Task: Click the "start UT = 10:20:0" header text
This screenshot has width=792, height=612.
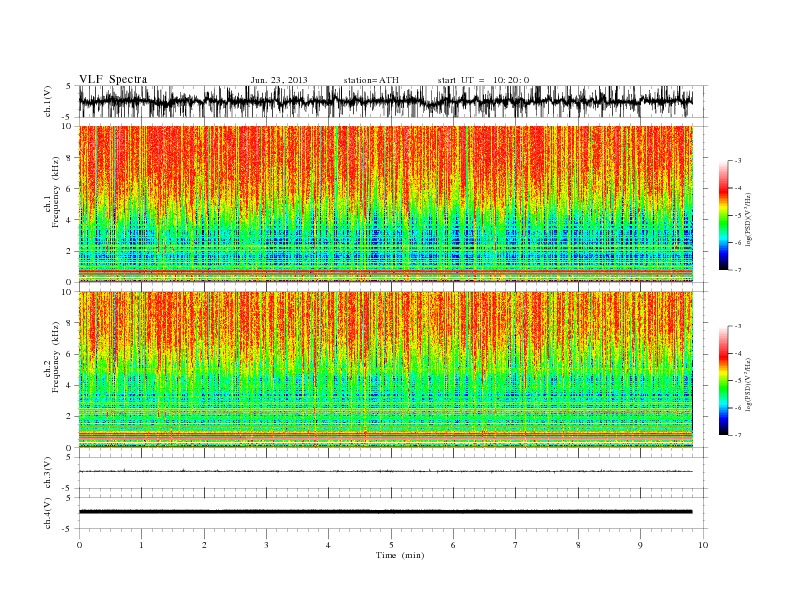Action: click(x=483, y=80)
